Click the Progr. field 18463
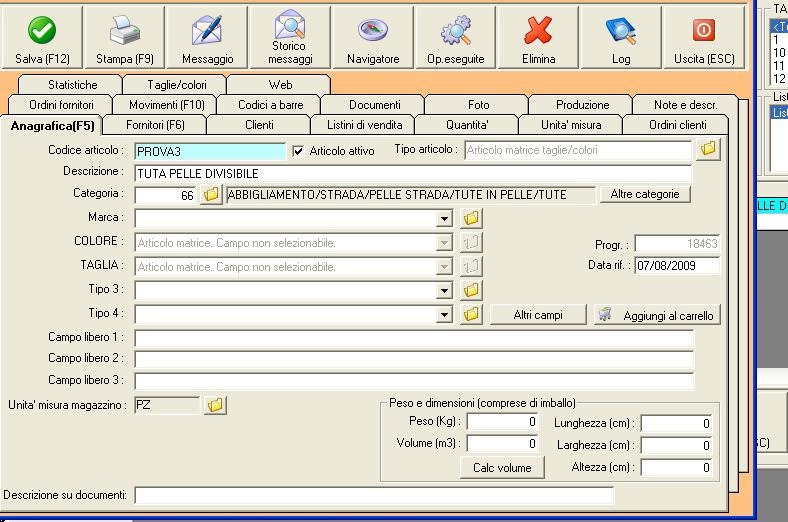 click(x=677, y=244)
